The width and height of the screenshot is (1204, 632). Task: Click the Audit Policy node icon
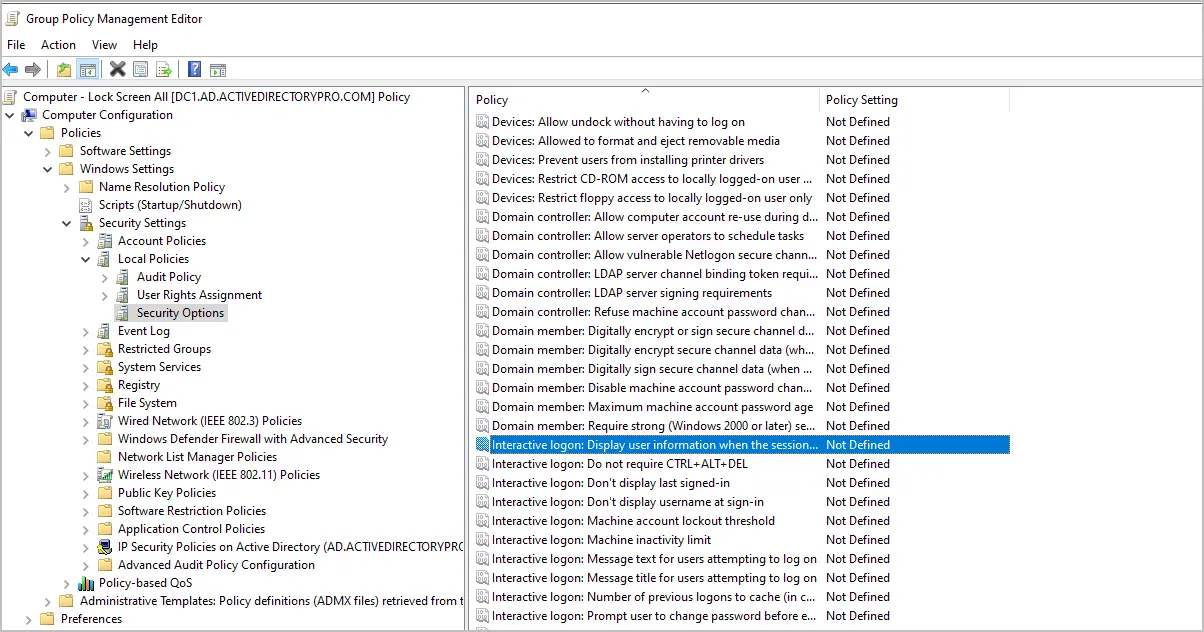124,277
